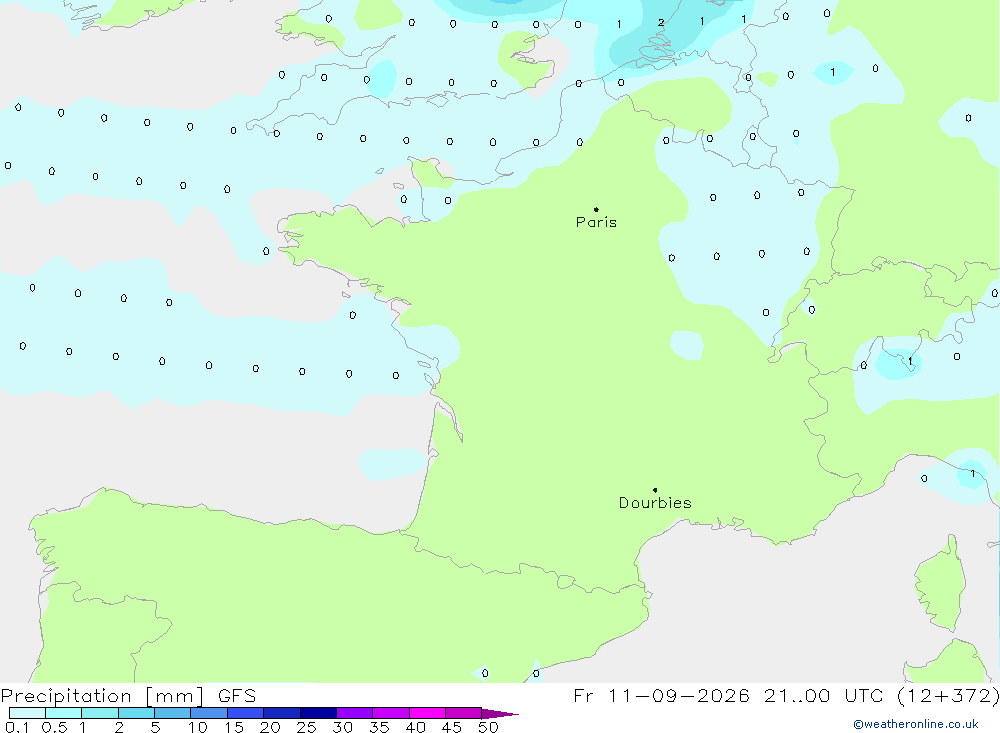1000x733 pixels.
Task: Click the legend value 0.5
Action: coord(54,727)
